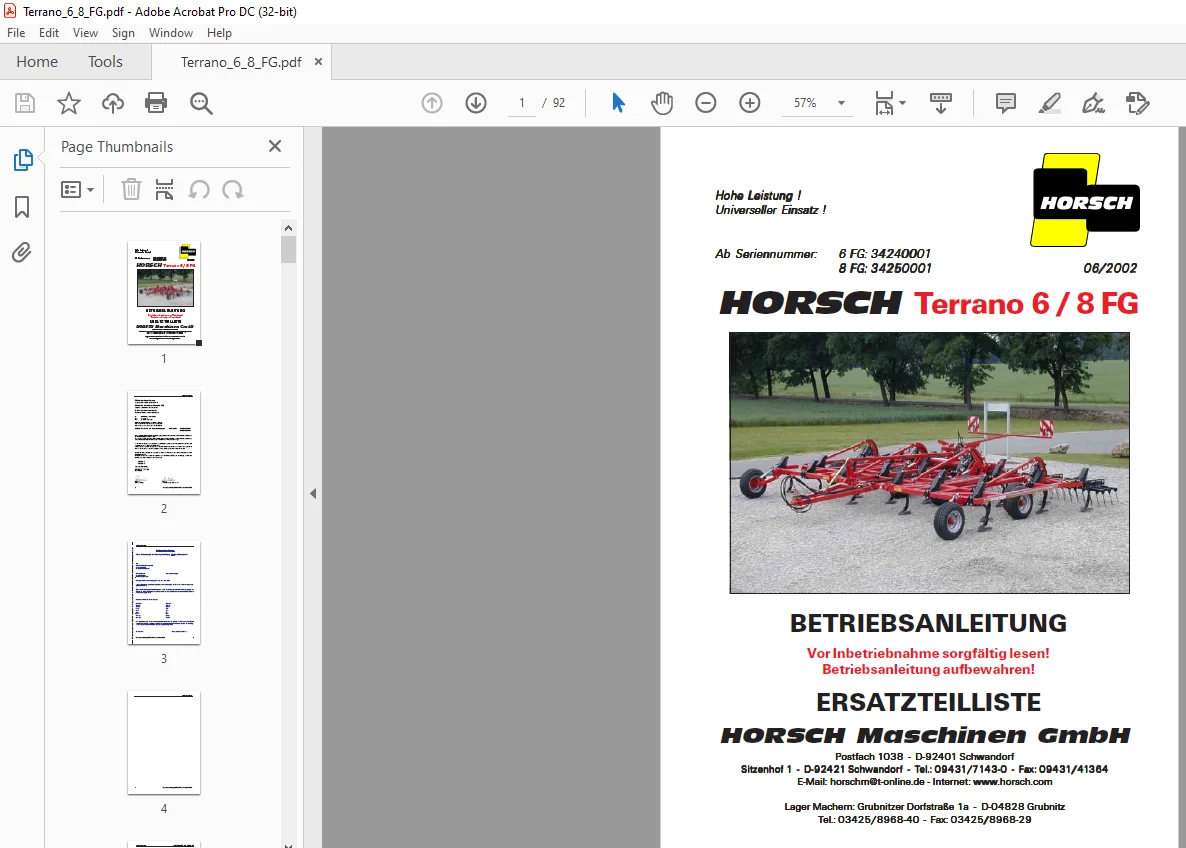Rotate page clockwise
The width and height of the screenshot is (1186, 848).
pos(233,190)
